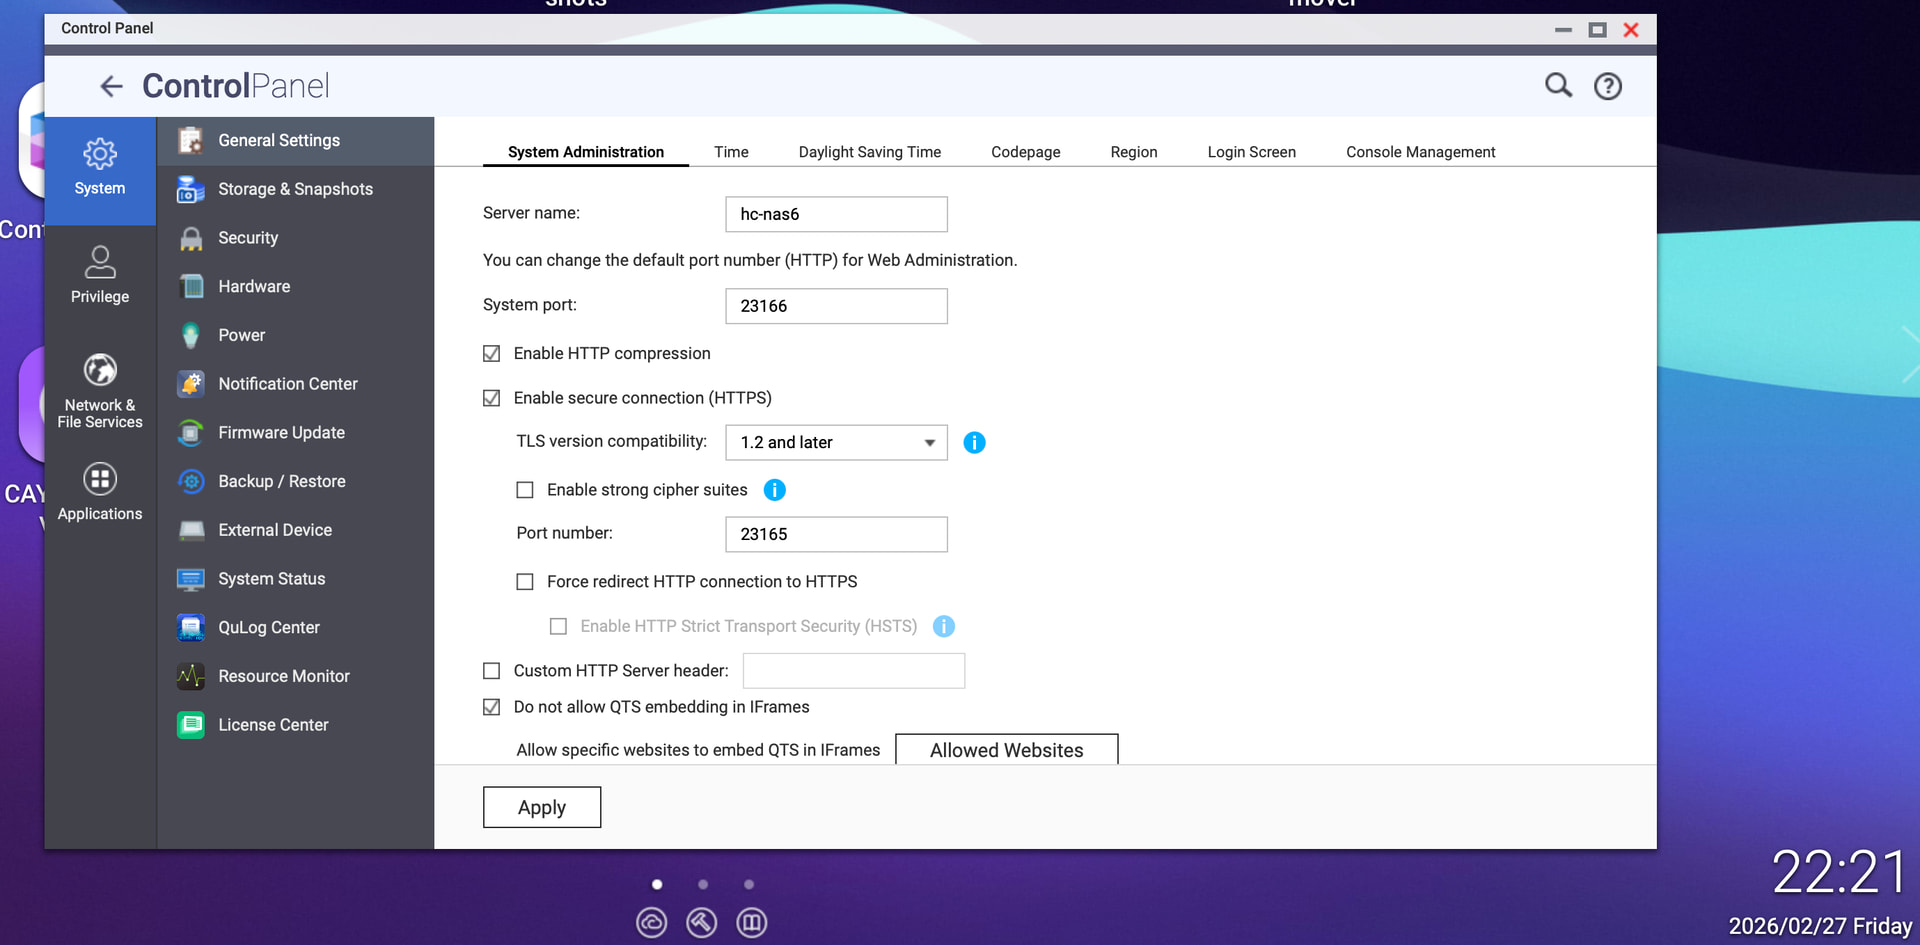Open the Control Panel search icon

coord(1558,86)
